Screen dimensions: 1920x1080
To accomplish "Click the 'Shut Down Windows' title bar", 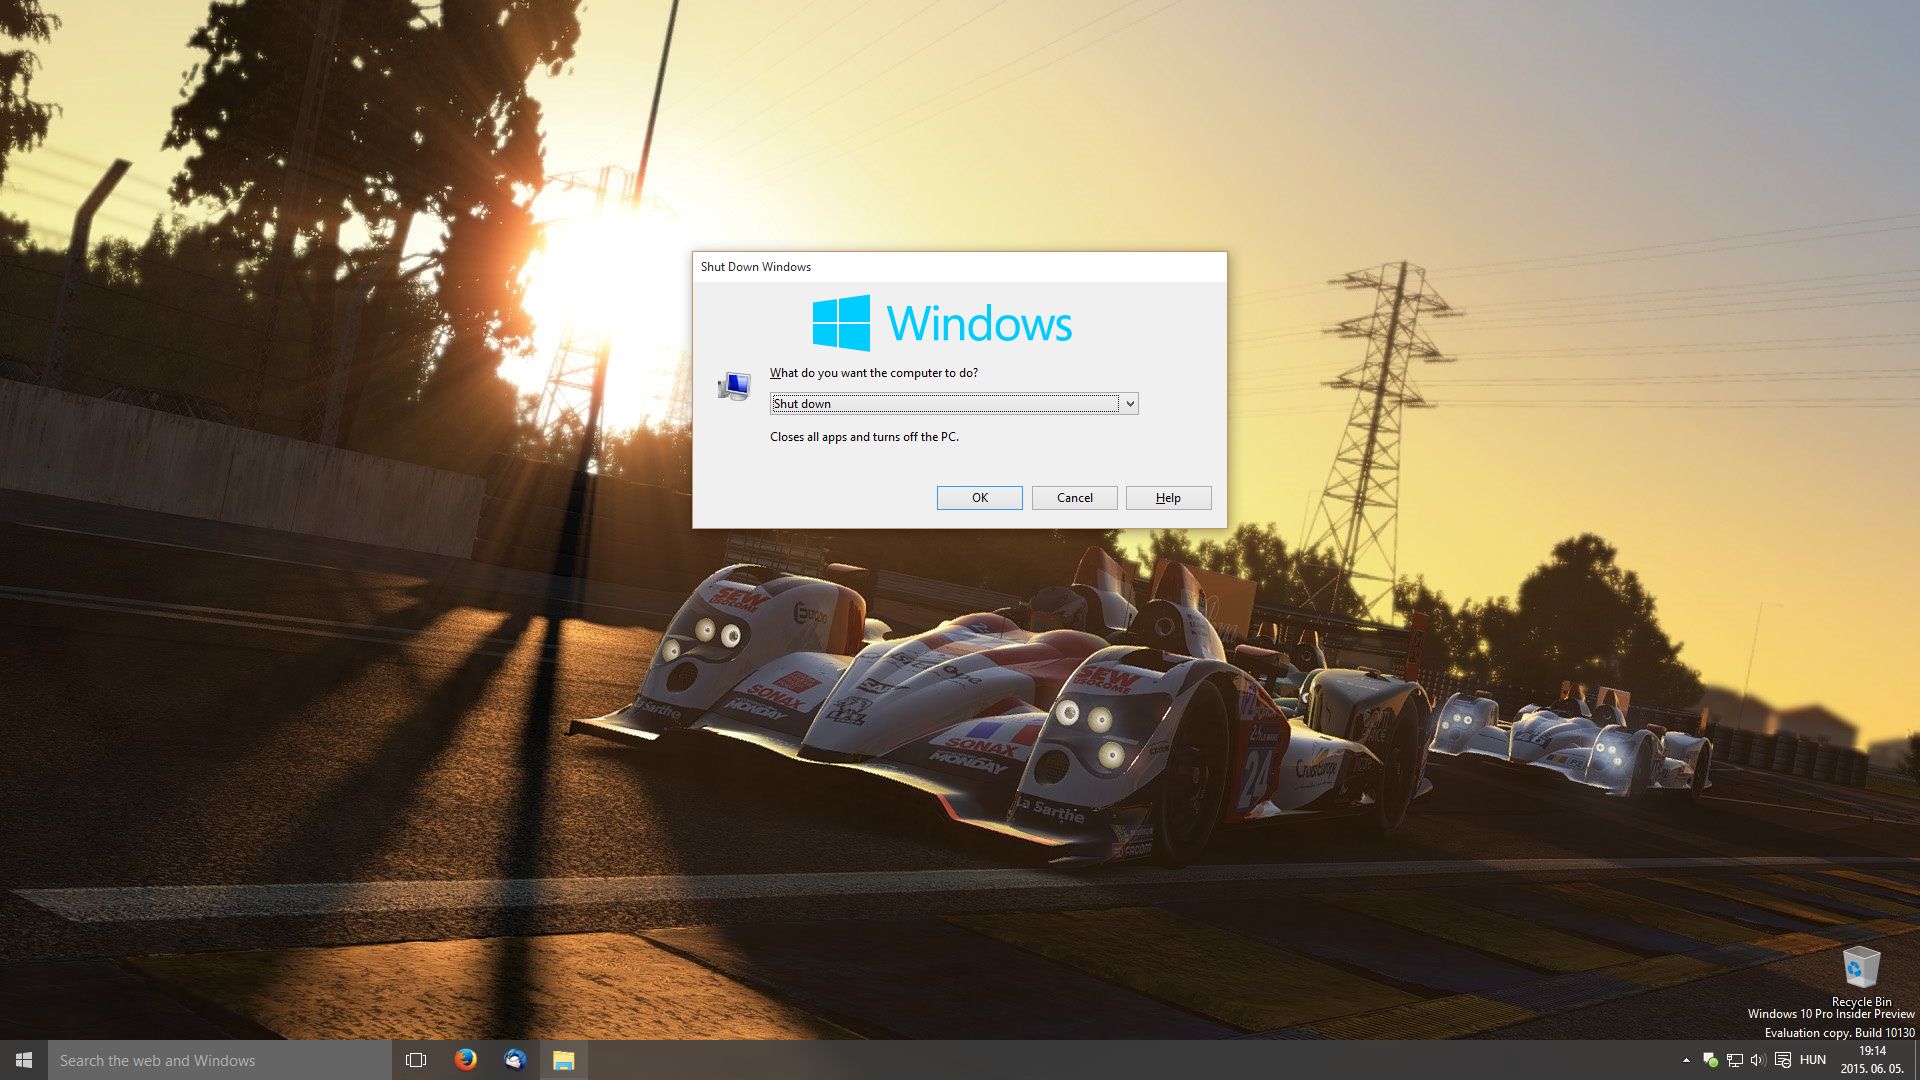I will click(959, 267).
